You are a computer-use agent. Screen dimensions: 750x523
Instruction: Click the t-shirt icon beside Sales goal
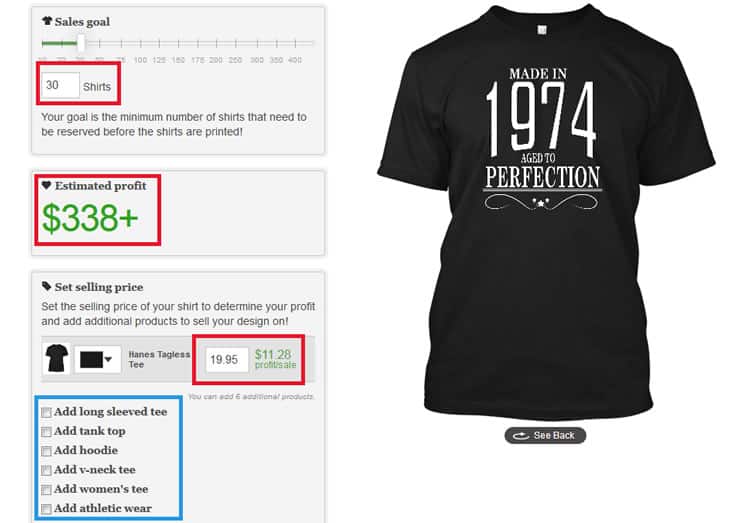(47, 21)
